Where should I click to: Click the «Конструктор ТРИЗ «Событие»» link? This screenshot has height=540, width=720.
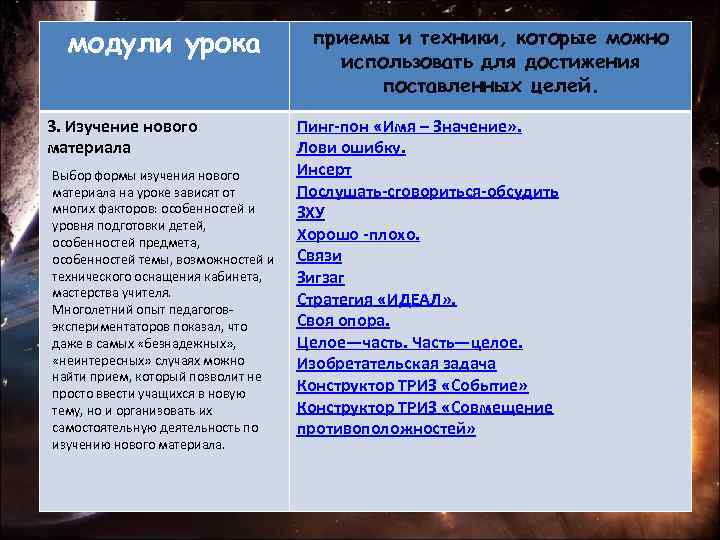coord(412,385)
